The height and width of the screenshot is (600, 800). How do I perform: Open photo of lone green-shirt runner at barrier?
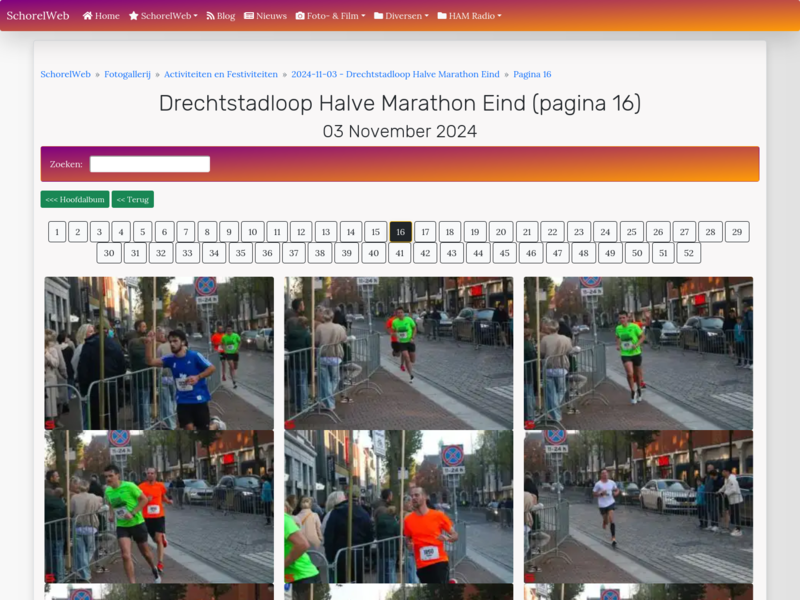pyautogui.click(x=638, y=353)
